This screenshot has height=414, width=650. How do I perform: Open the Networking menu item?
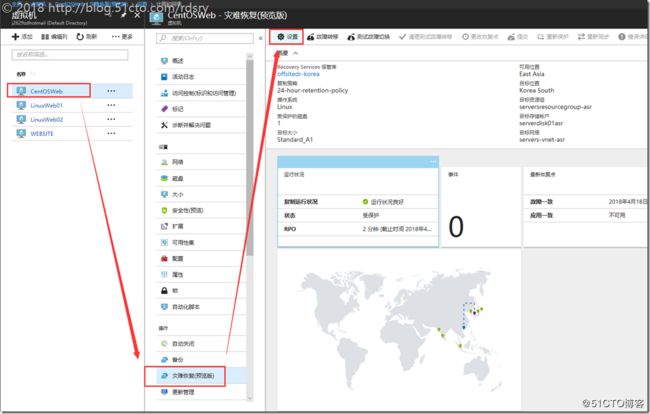click(x=201, y=162)
